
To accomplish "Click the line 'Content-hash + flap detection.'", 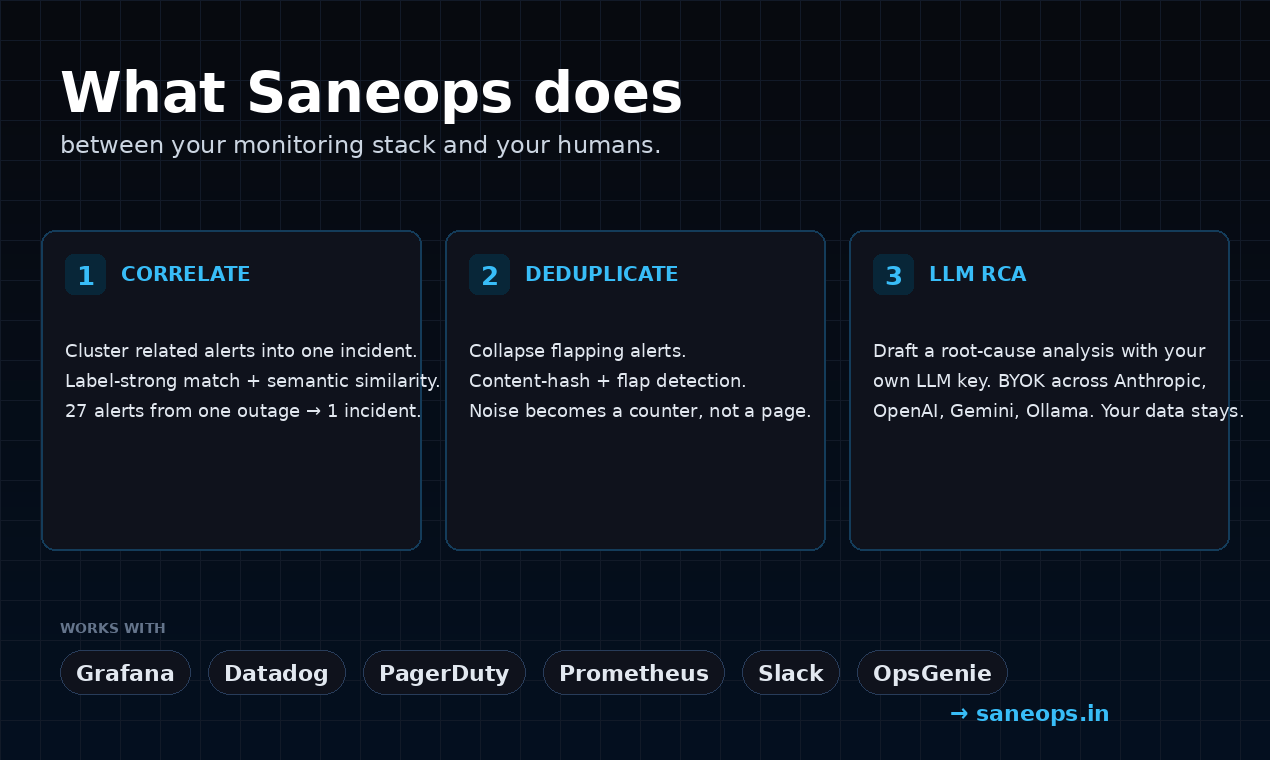I will coord(608,381).
